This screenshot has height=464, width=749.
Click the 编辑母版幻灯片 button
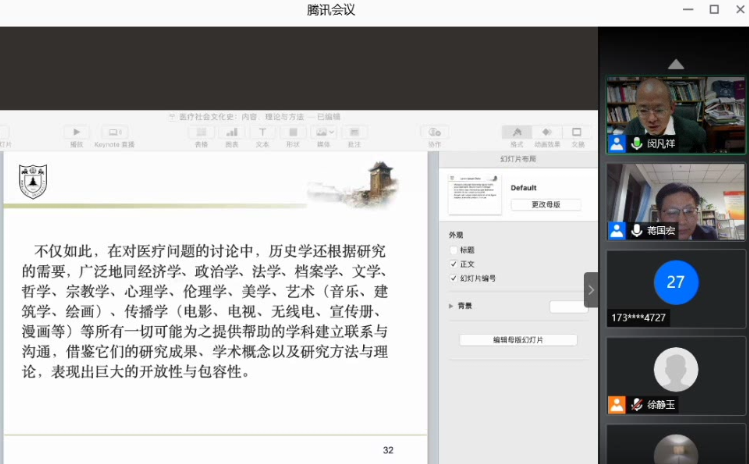(518, 340)
